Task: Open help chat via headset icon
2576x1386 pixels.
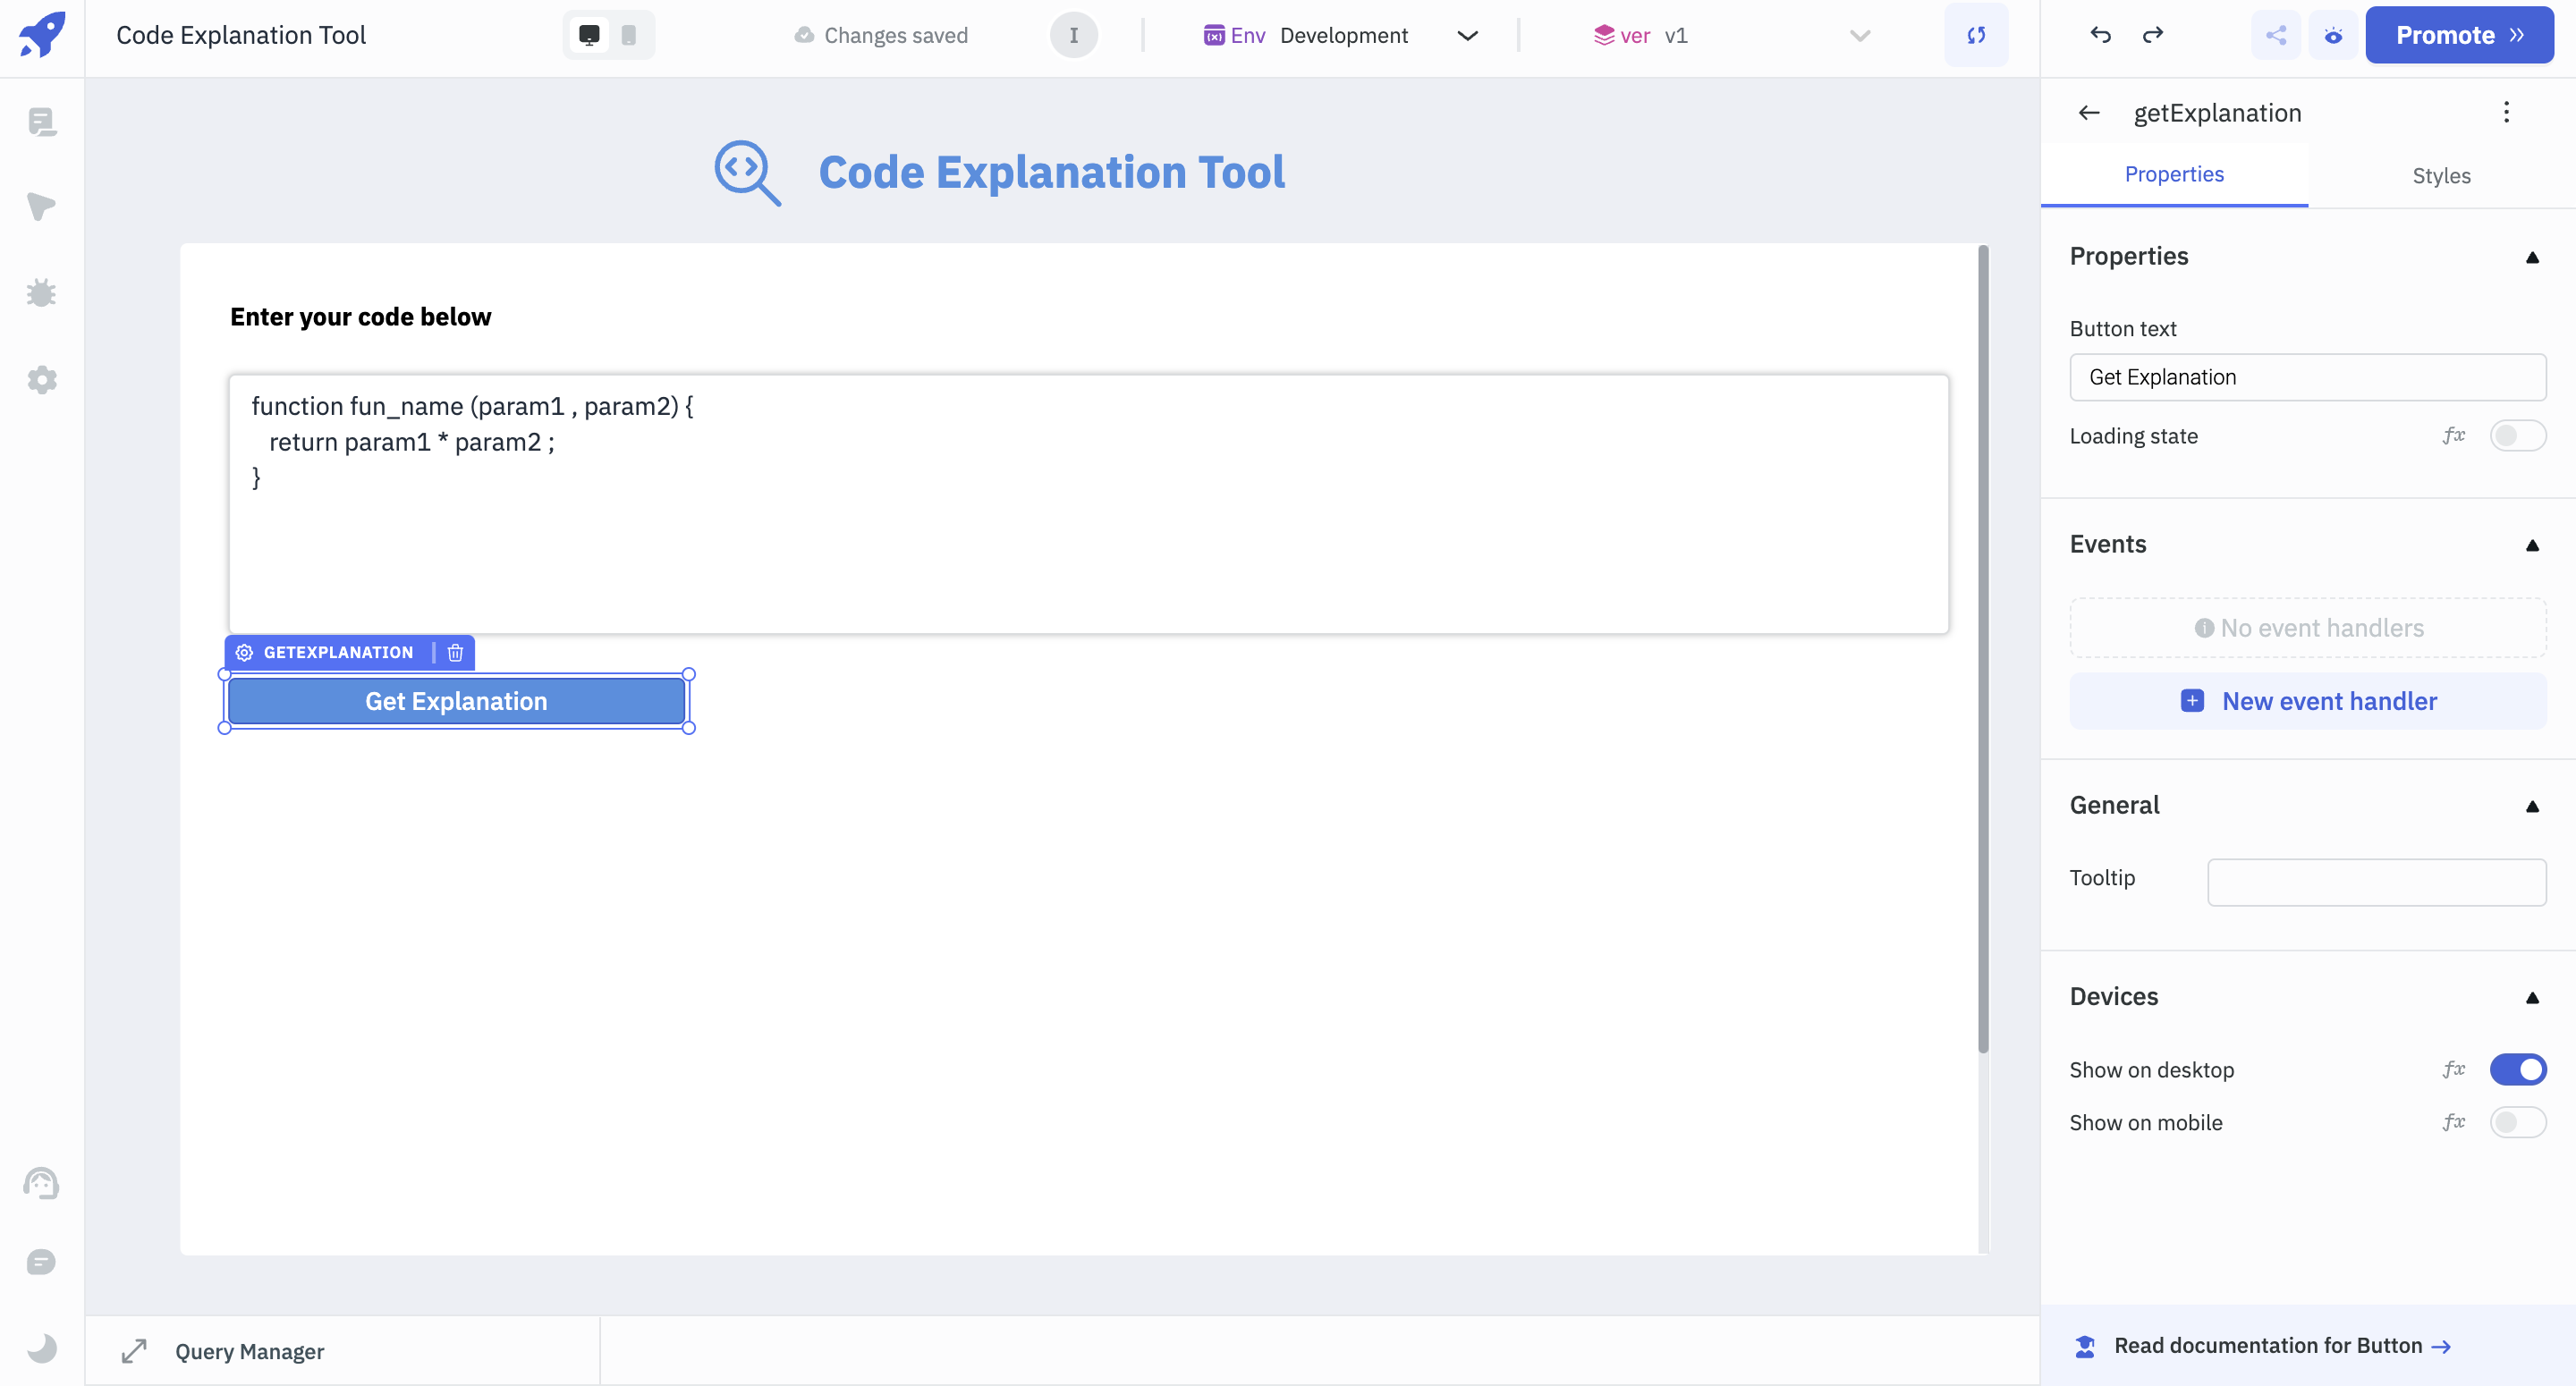Action: [x=42, y=1183]
